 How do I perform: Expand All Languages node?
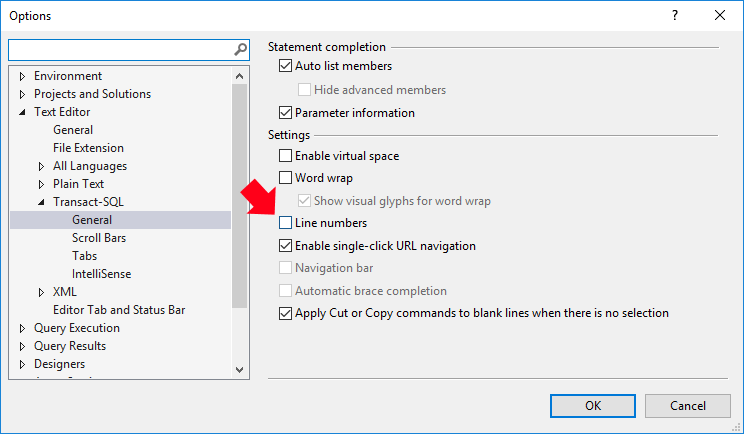[41, 166]
